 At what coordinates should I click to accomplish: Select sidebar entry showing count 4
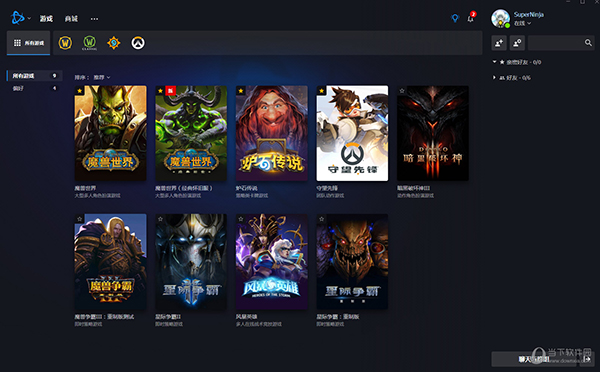point(34,88)
